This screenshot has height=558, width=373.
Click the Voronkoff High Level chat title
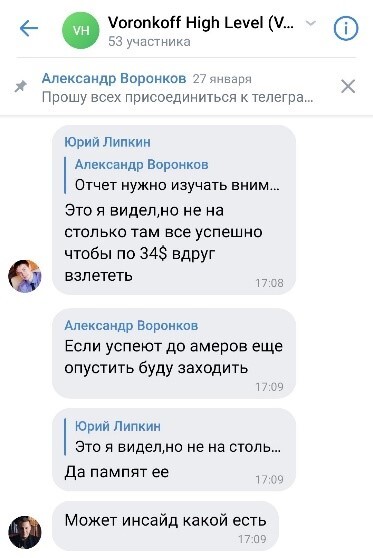point(201,23)
